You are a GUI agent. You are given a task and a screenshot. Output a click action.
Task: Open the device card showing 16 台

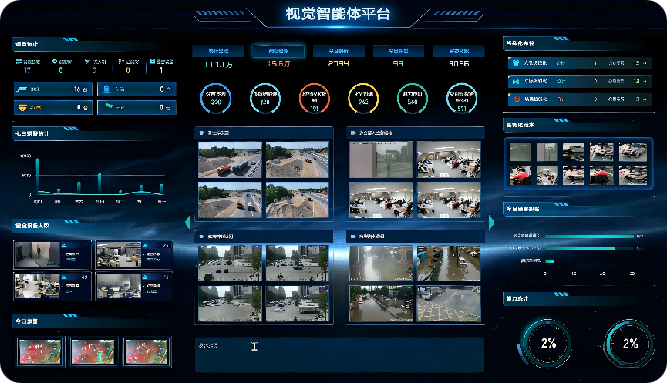click(x=53, y=89)
